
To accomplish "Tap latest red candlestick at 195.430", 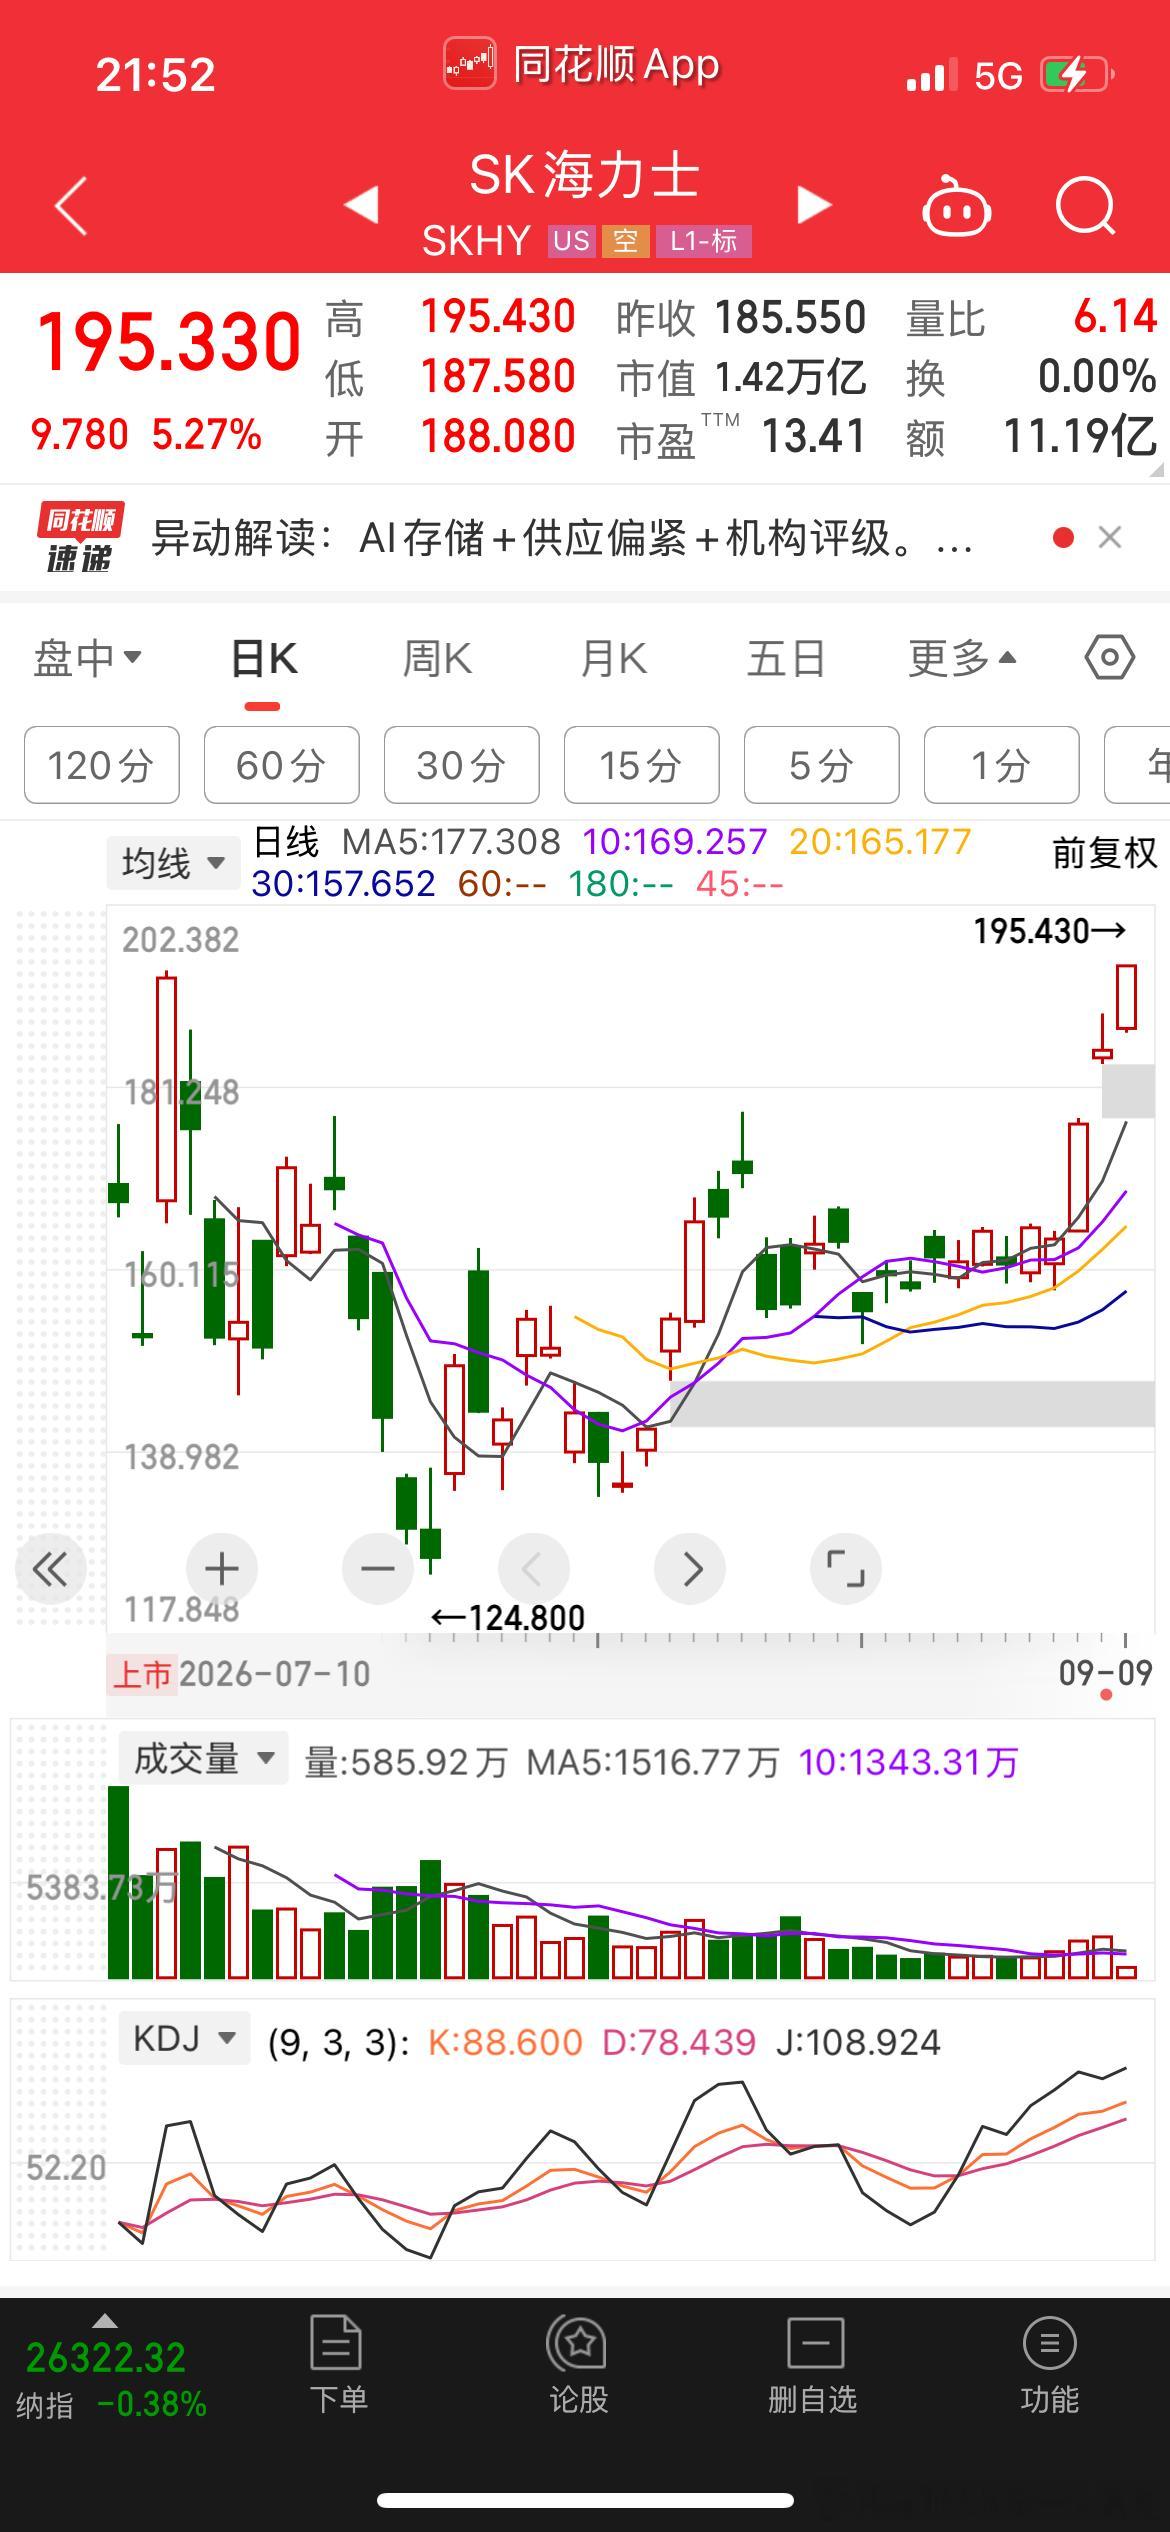I will click(1127, 997).
